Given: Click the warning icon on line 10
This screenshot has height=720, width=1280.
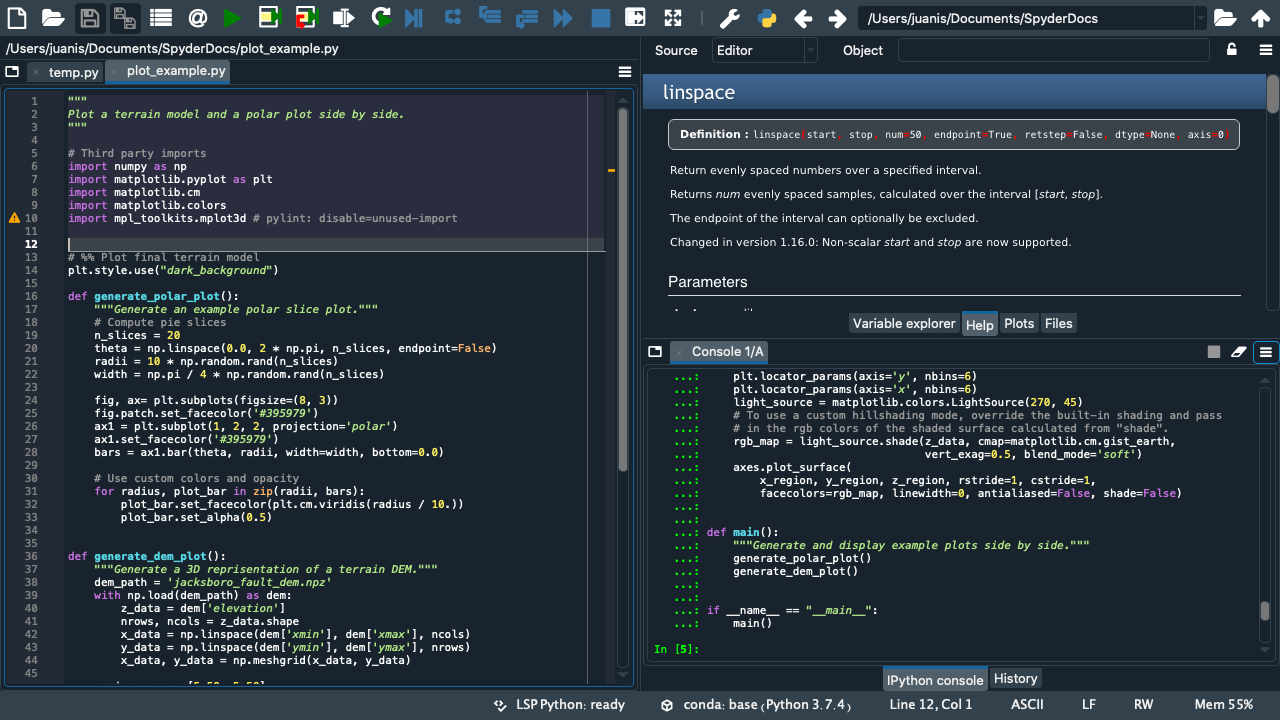Looking at the screenshot, I should 14,218.
